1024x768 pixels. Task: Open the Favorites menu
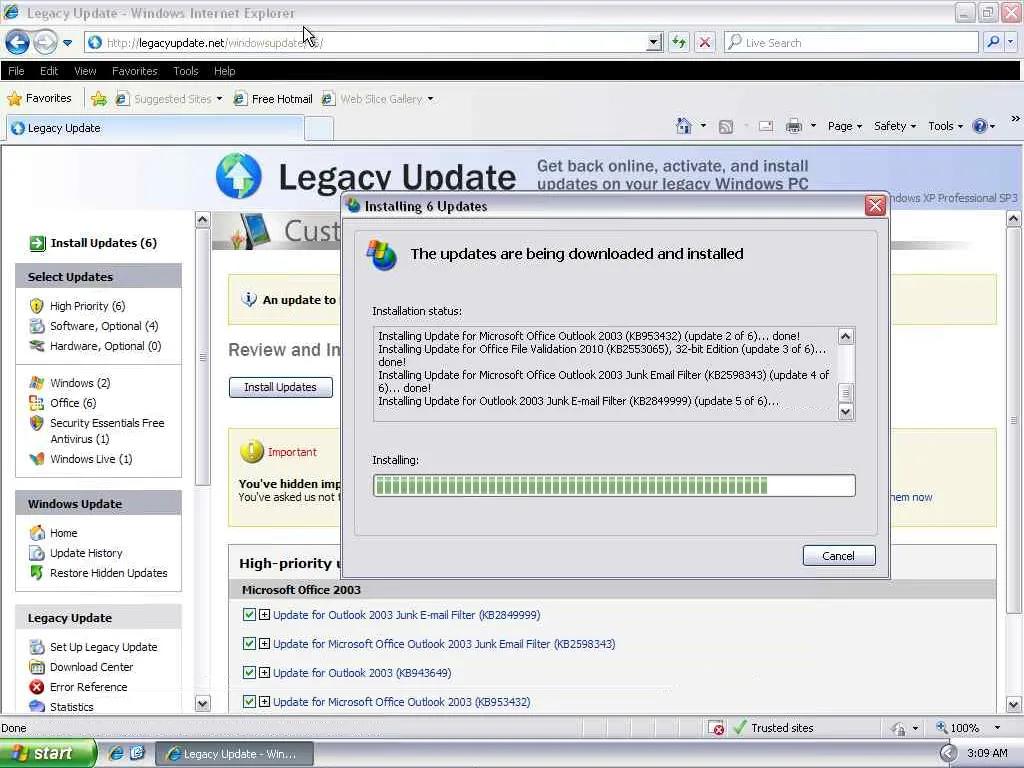tap(135, 71)
